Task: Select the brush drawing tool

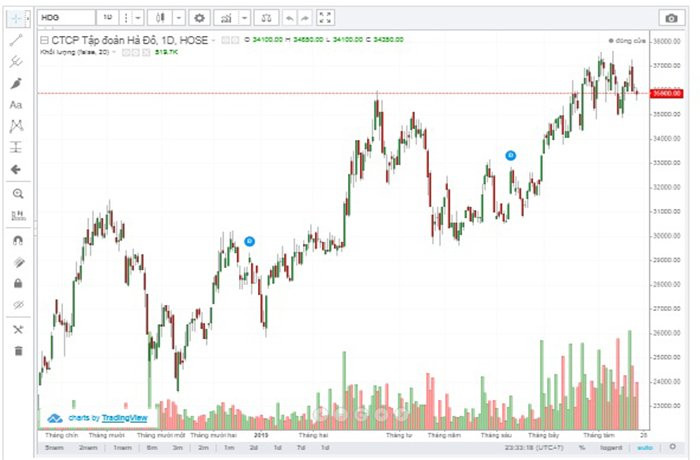Action: pos(16,83)
